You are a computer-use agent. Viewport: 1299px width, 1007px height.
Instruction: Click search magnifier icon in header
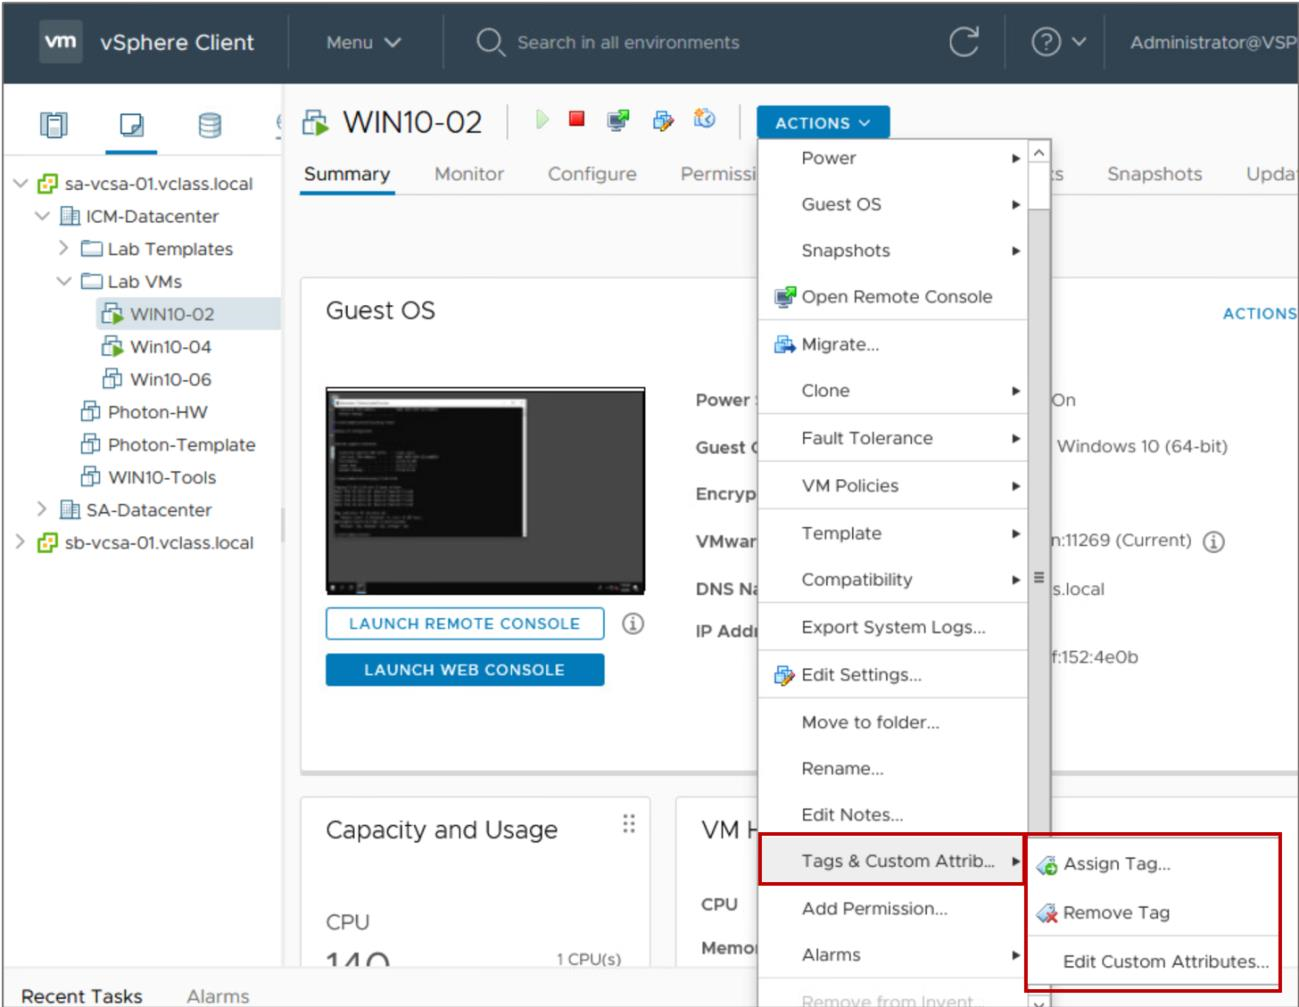pyautogui.click(x=490, y=42)
